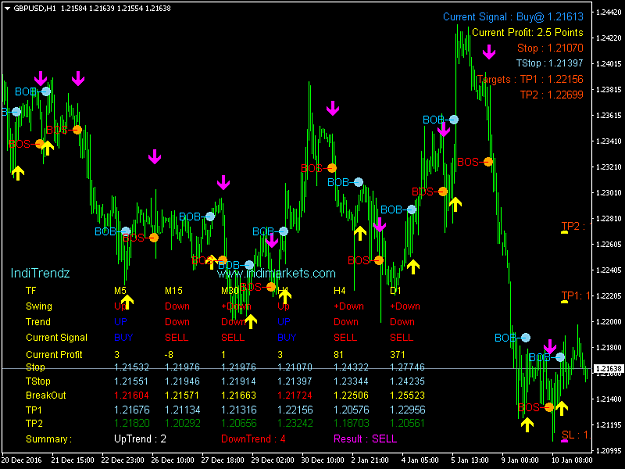Select the 'DownTrend : 4' summary text
The image size is (625, 469).
coord(254,439)
